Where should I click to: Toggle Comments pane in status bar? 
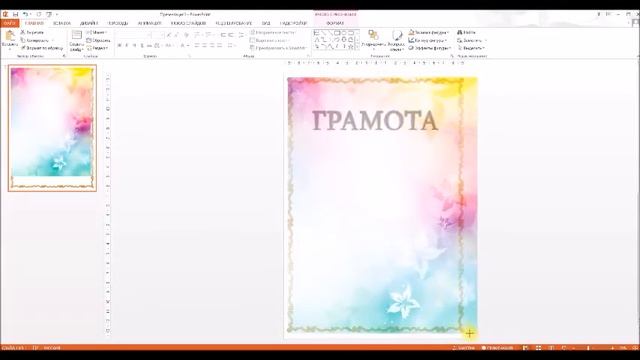click(x=497, y=348)
